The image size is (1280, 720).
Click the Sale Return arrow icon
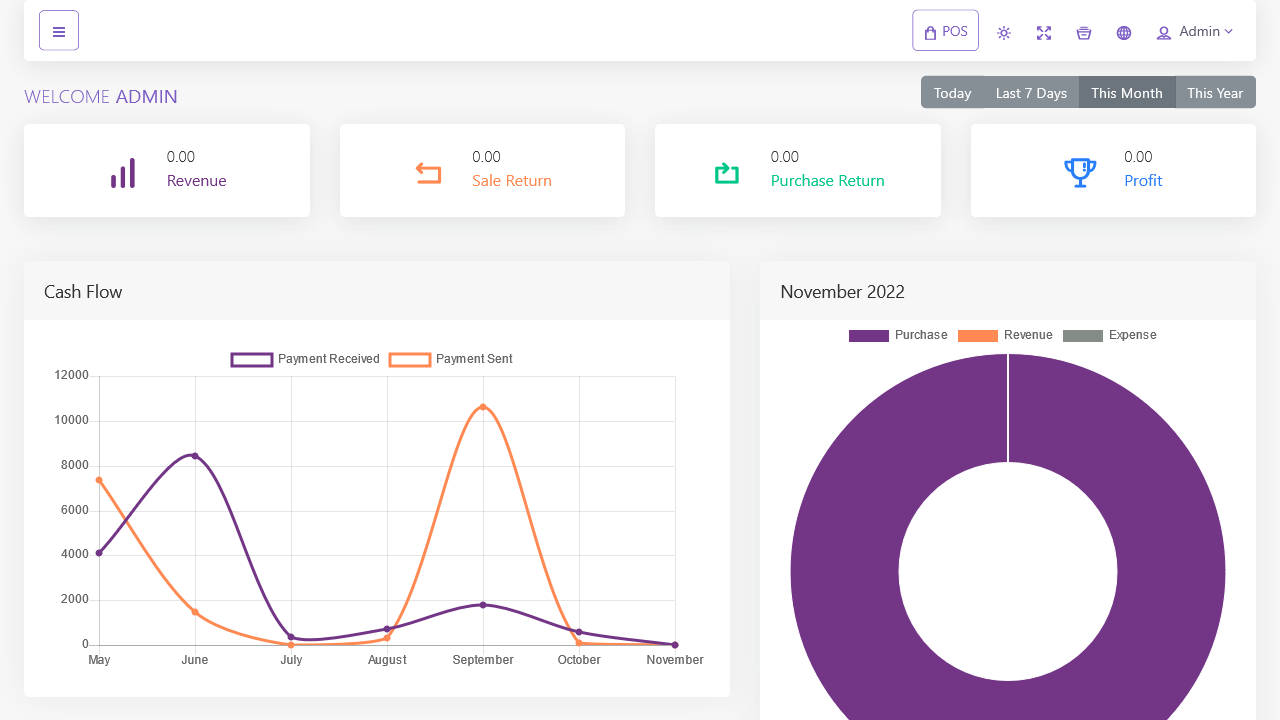point(428,173)
